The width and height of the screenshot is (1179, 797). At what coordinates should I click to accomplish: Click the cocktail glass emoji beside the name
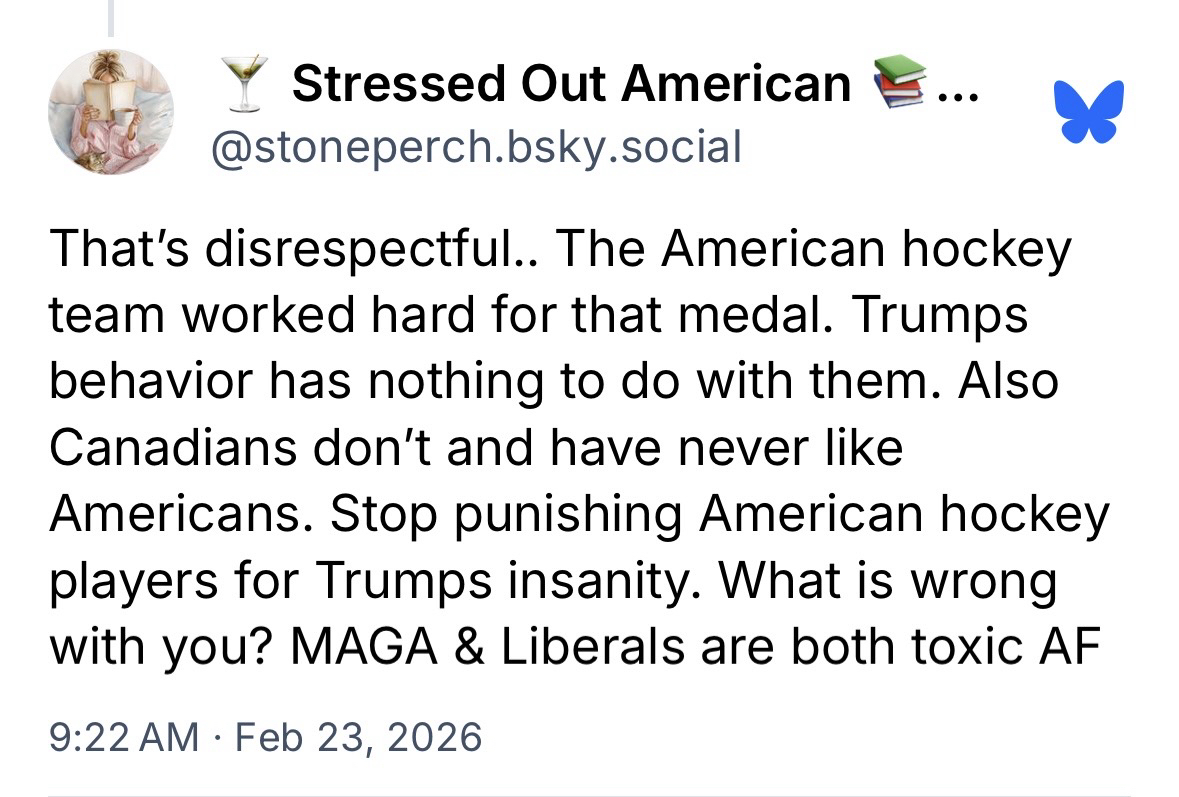click(247, 82)
